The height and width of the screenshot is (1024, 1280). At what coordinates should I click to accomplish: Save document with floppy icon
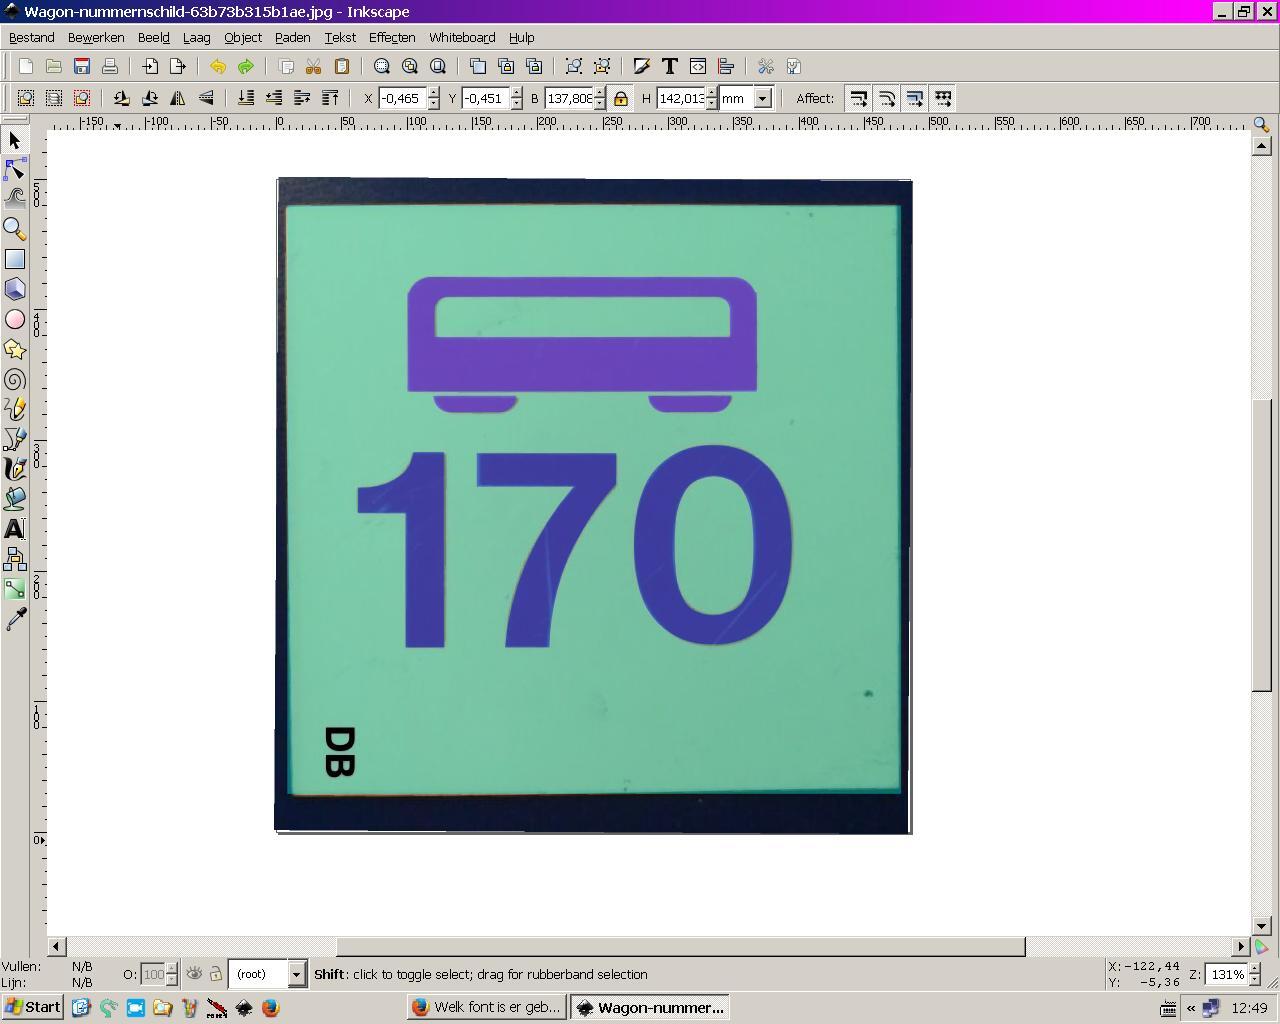point(82,67)
